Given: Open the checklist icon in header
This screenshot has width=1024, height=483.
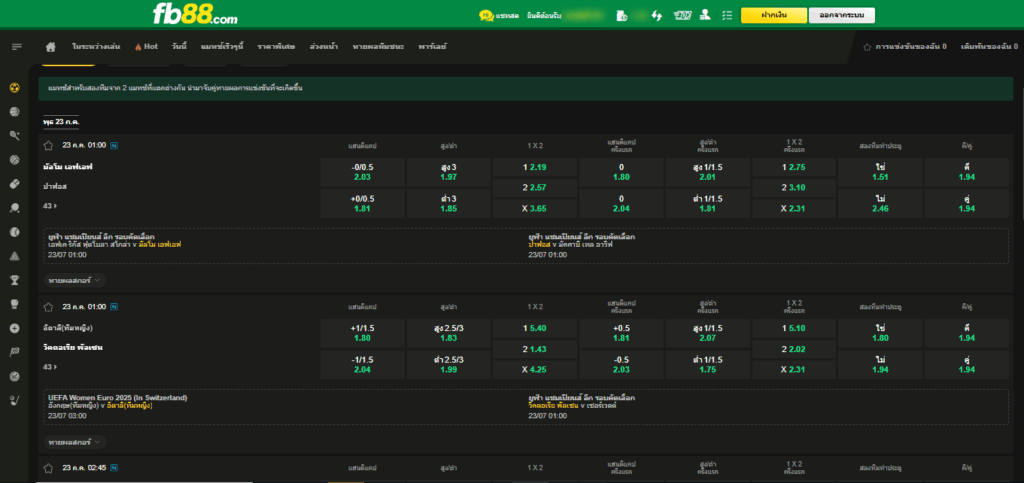Looking at the screenshot, I should pos(727,15).
